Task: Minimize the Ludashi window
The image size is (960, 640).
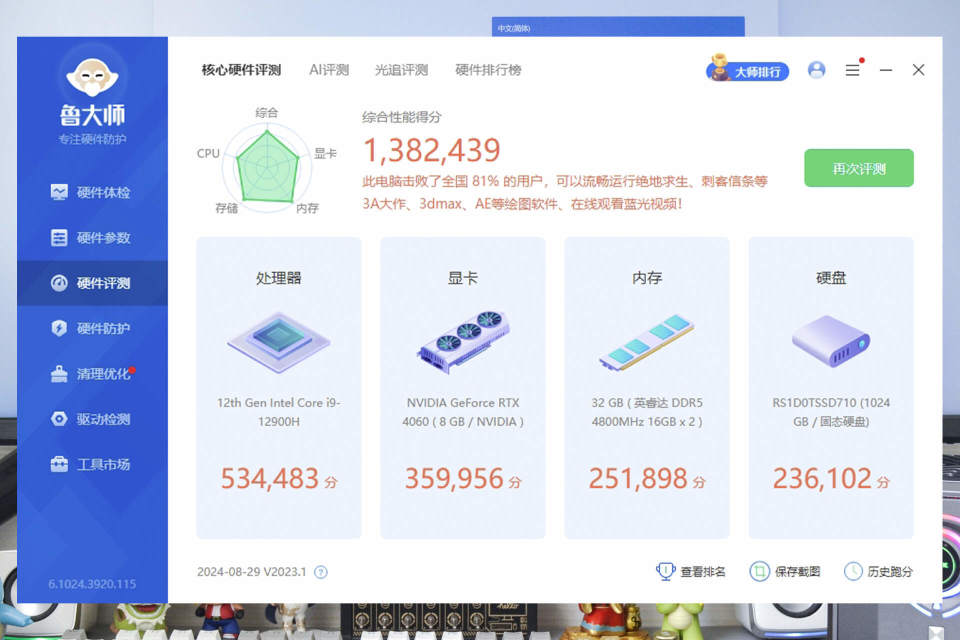Action: pos(885,70)
